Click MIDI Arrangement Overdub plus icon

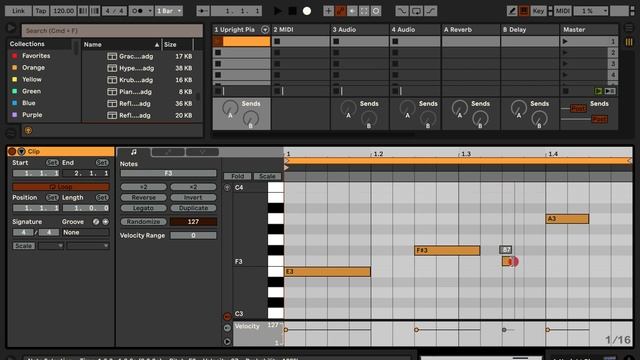pyautogui.click(x=328, y=11)
